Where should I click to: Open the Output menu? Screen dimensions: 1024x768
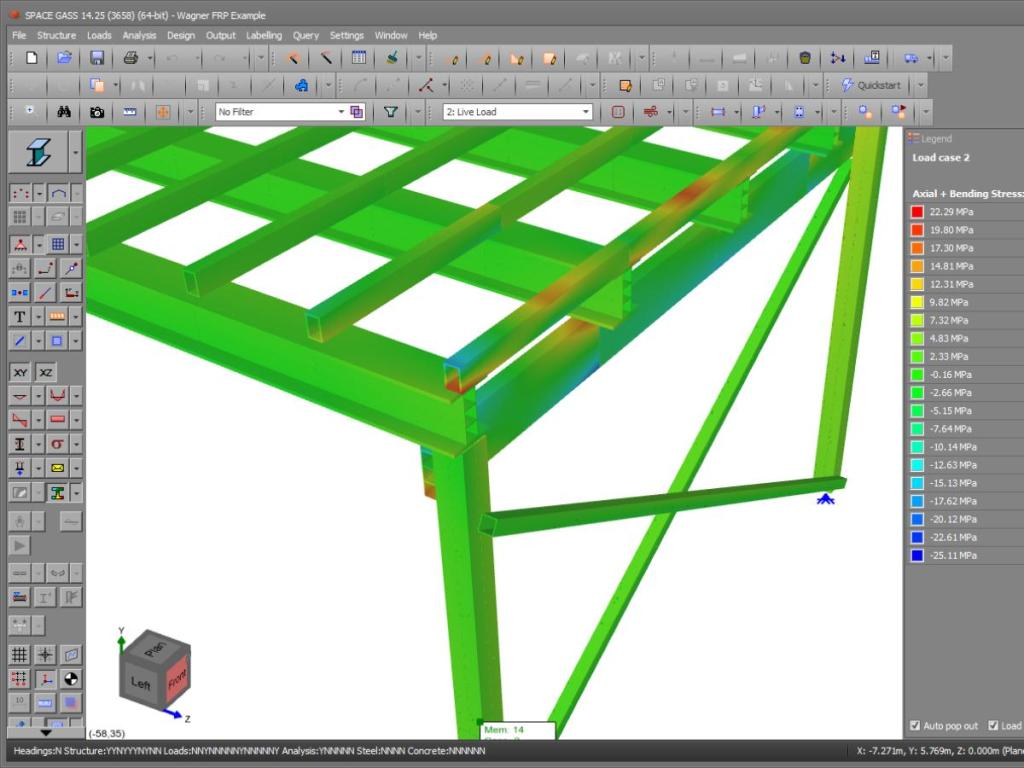[221, 35]
